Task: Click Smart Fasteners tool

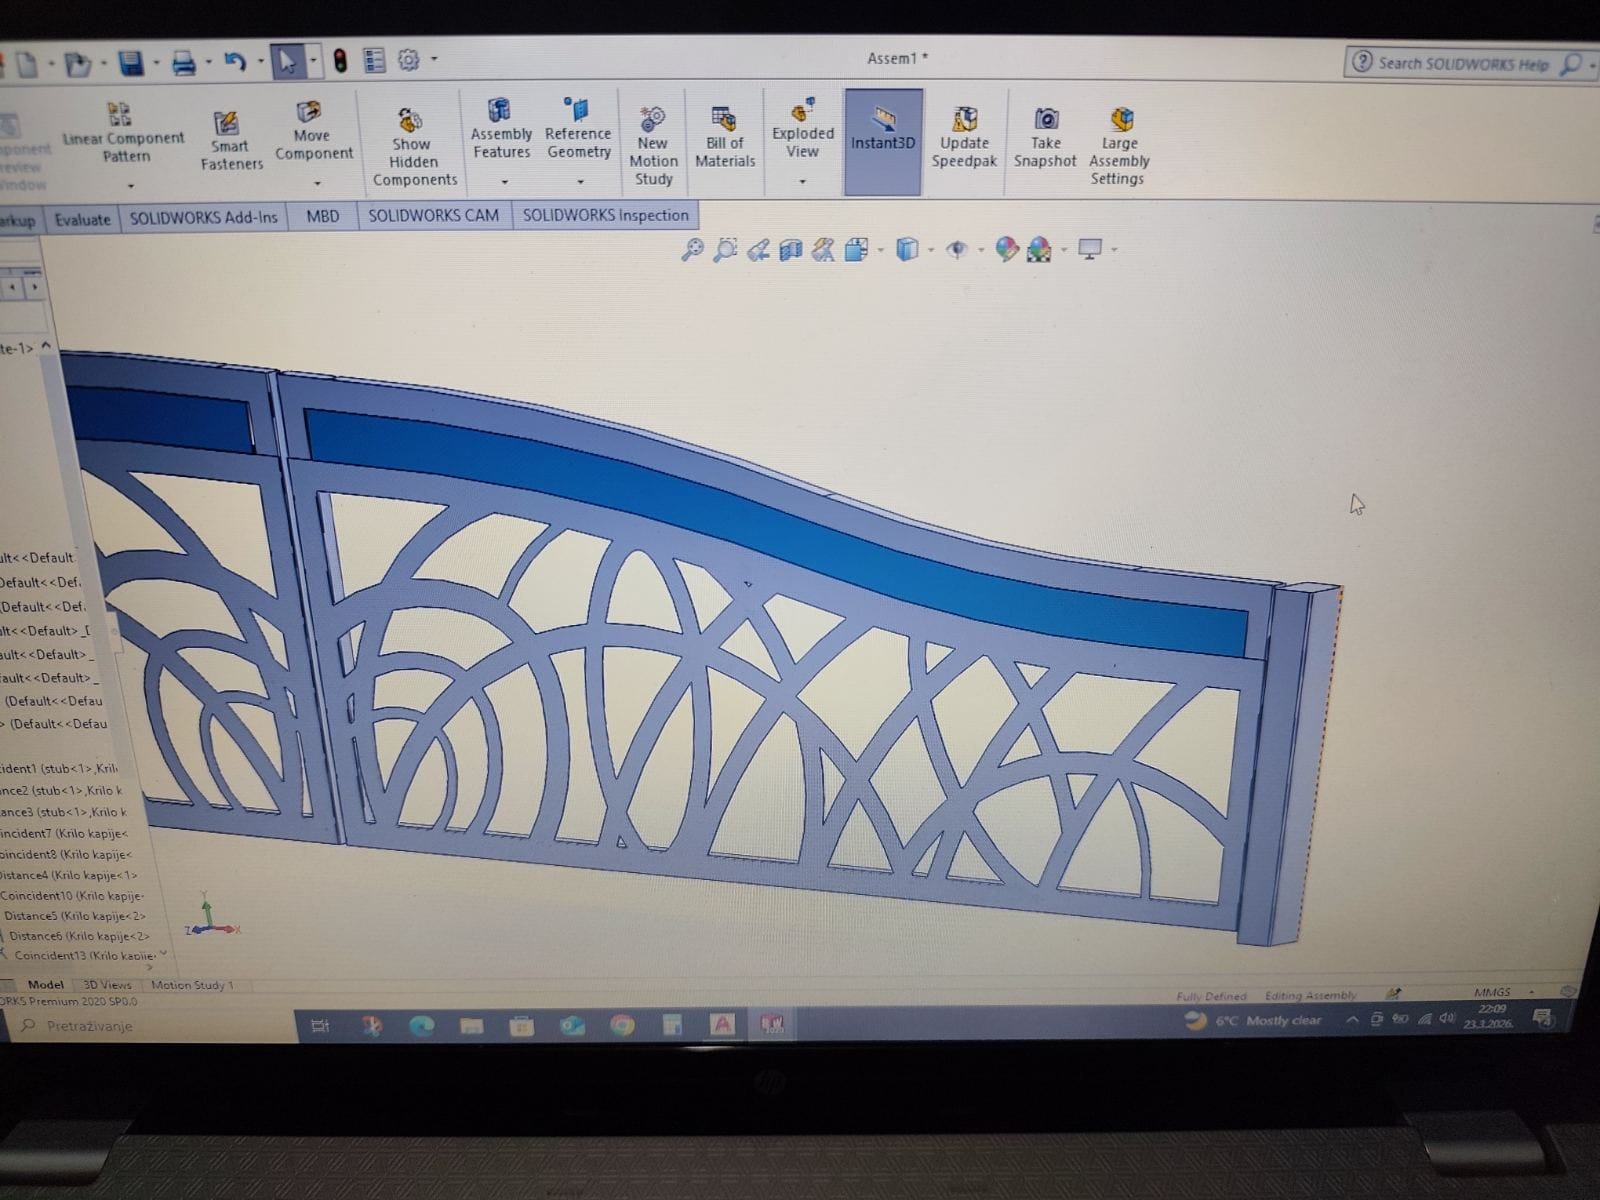Action: (231, 140)
